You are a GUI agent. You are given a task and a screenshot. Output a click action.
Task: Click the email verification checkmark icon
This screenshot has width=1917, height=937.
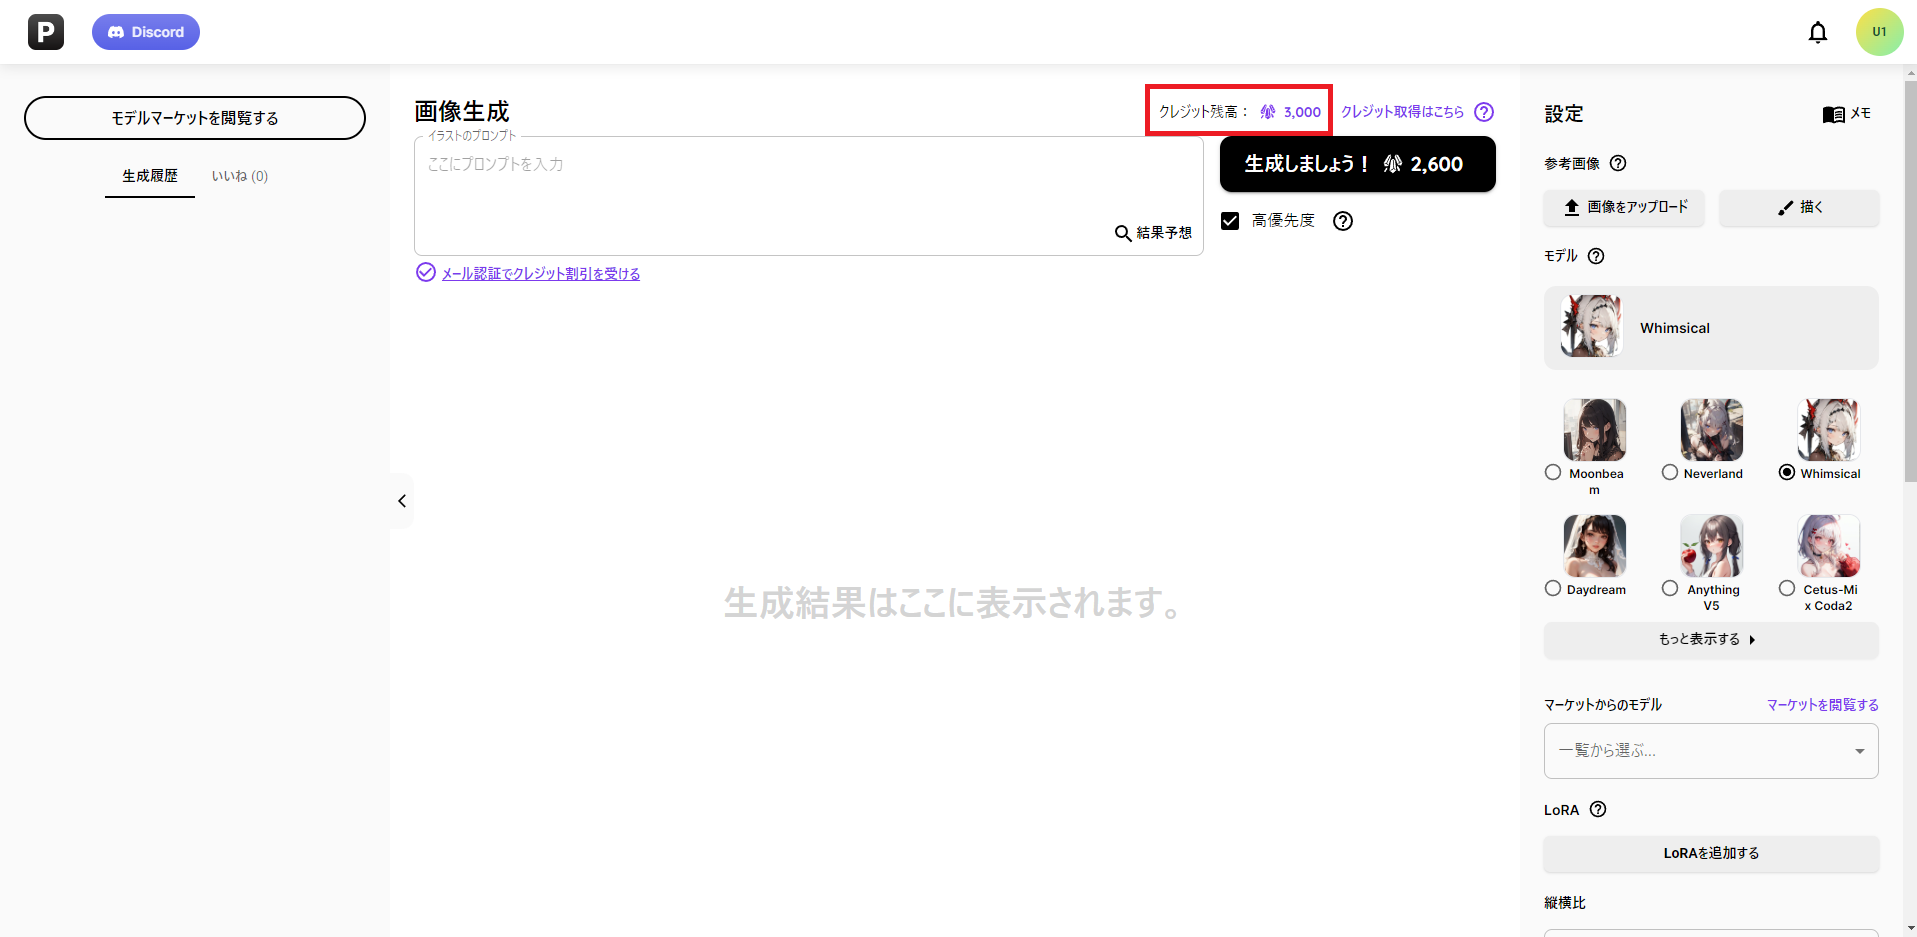(426, 272)
